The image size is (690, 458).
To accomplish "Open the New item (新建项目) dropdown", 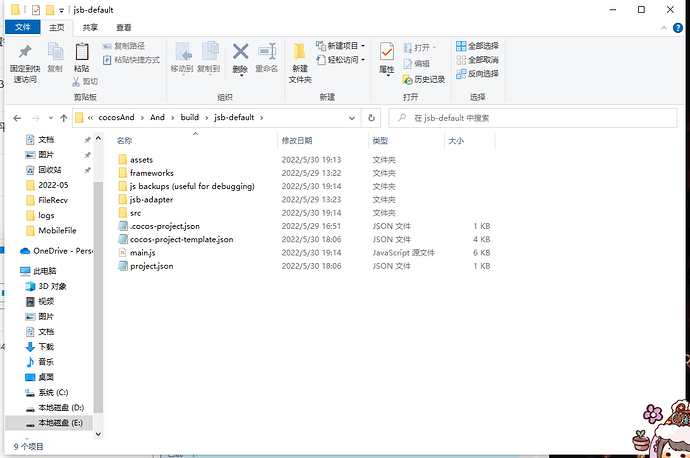I will pos(341,46).
